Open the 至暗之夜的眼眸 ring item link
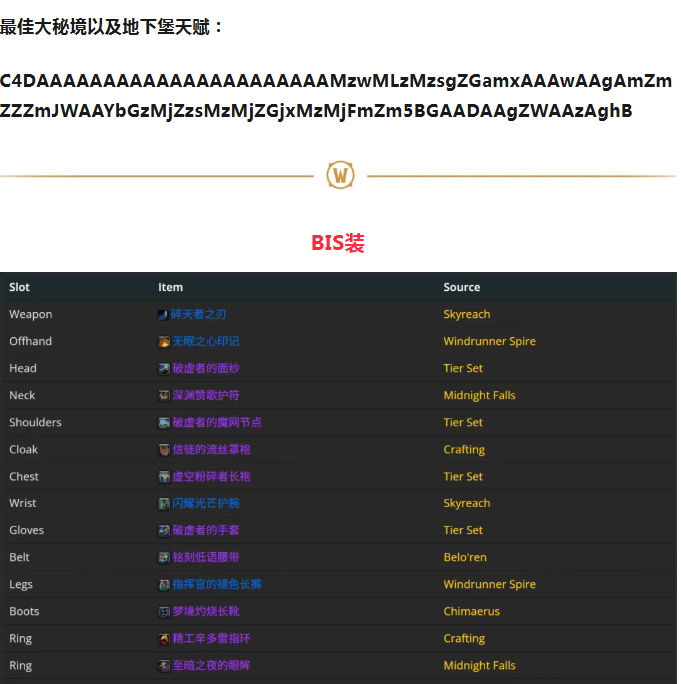 (211, 665)
